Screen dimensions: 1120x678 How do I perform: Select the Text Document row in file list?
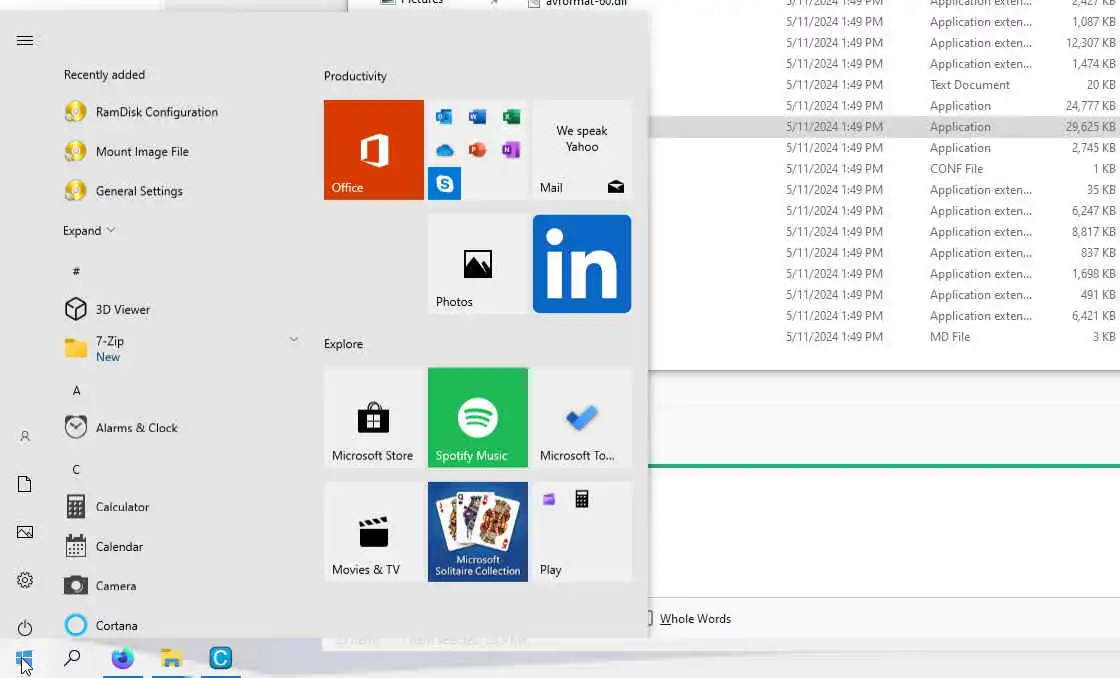[884, 84]
